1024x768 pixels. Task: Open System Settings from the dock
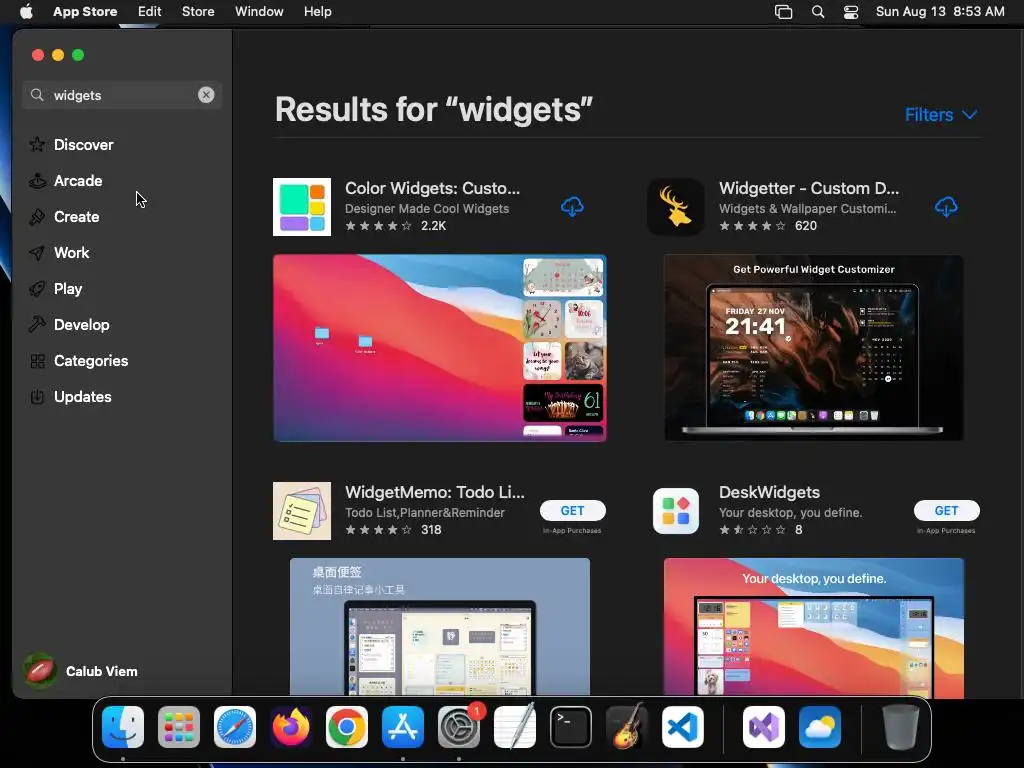459,727
